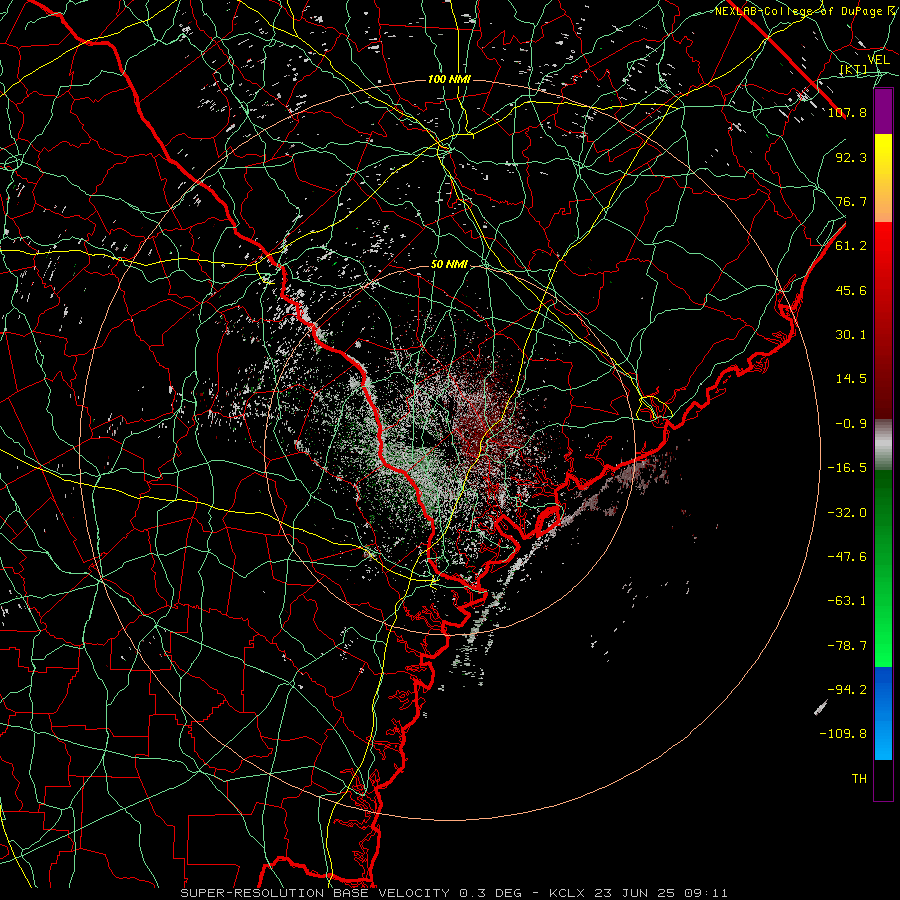
Task: Click the 14.5 velocity scale value
Action: coord(851,379)
